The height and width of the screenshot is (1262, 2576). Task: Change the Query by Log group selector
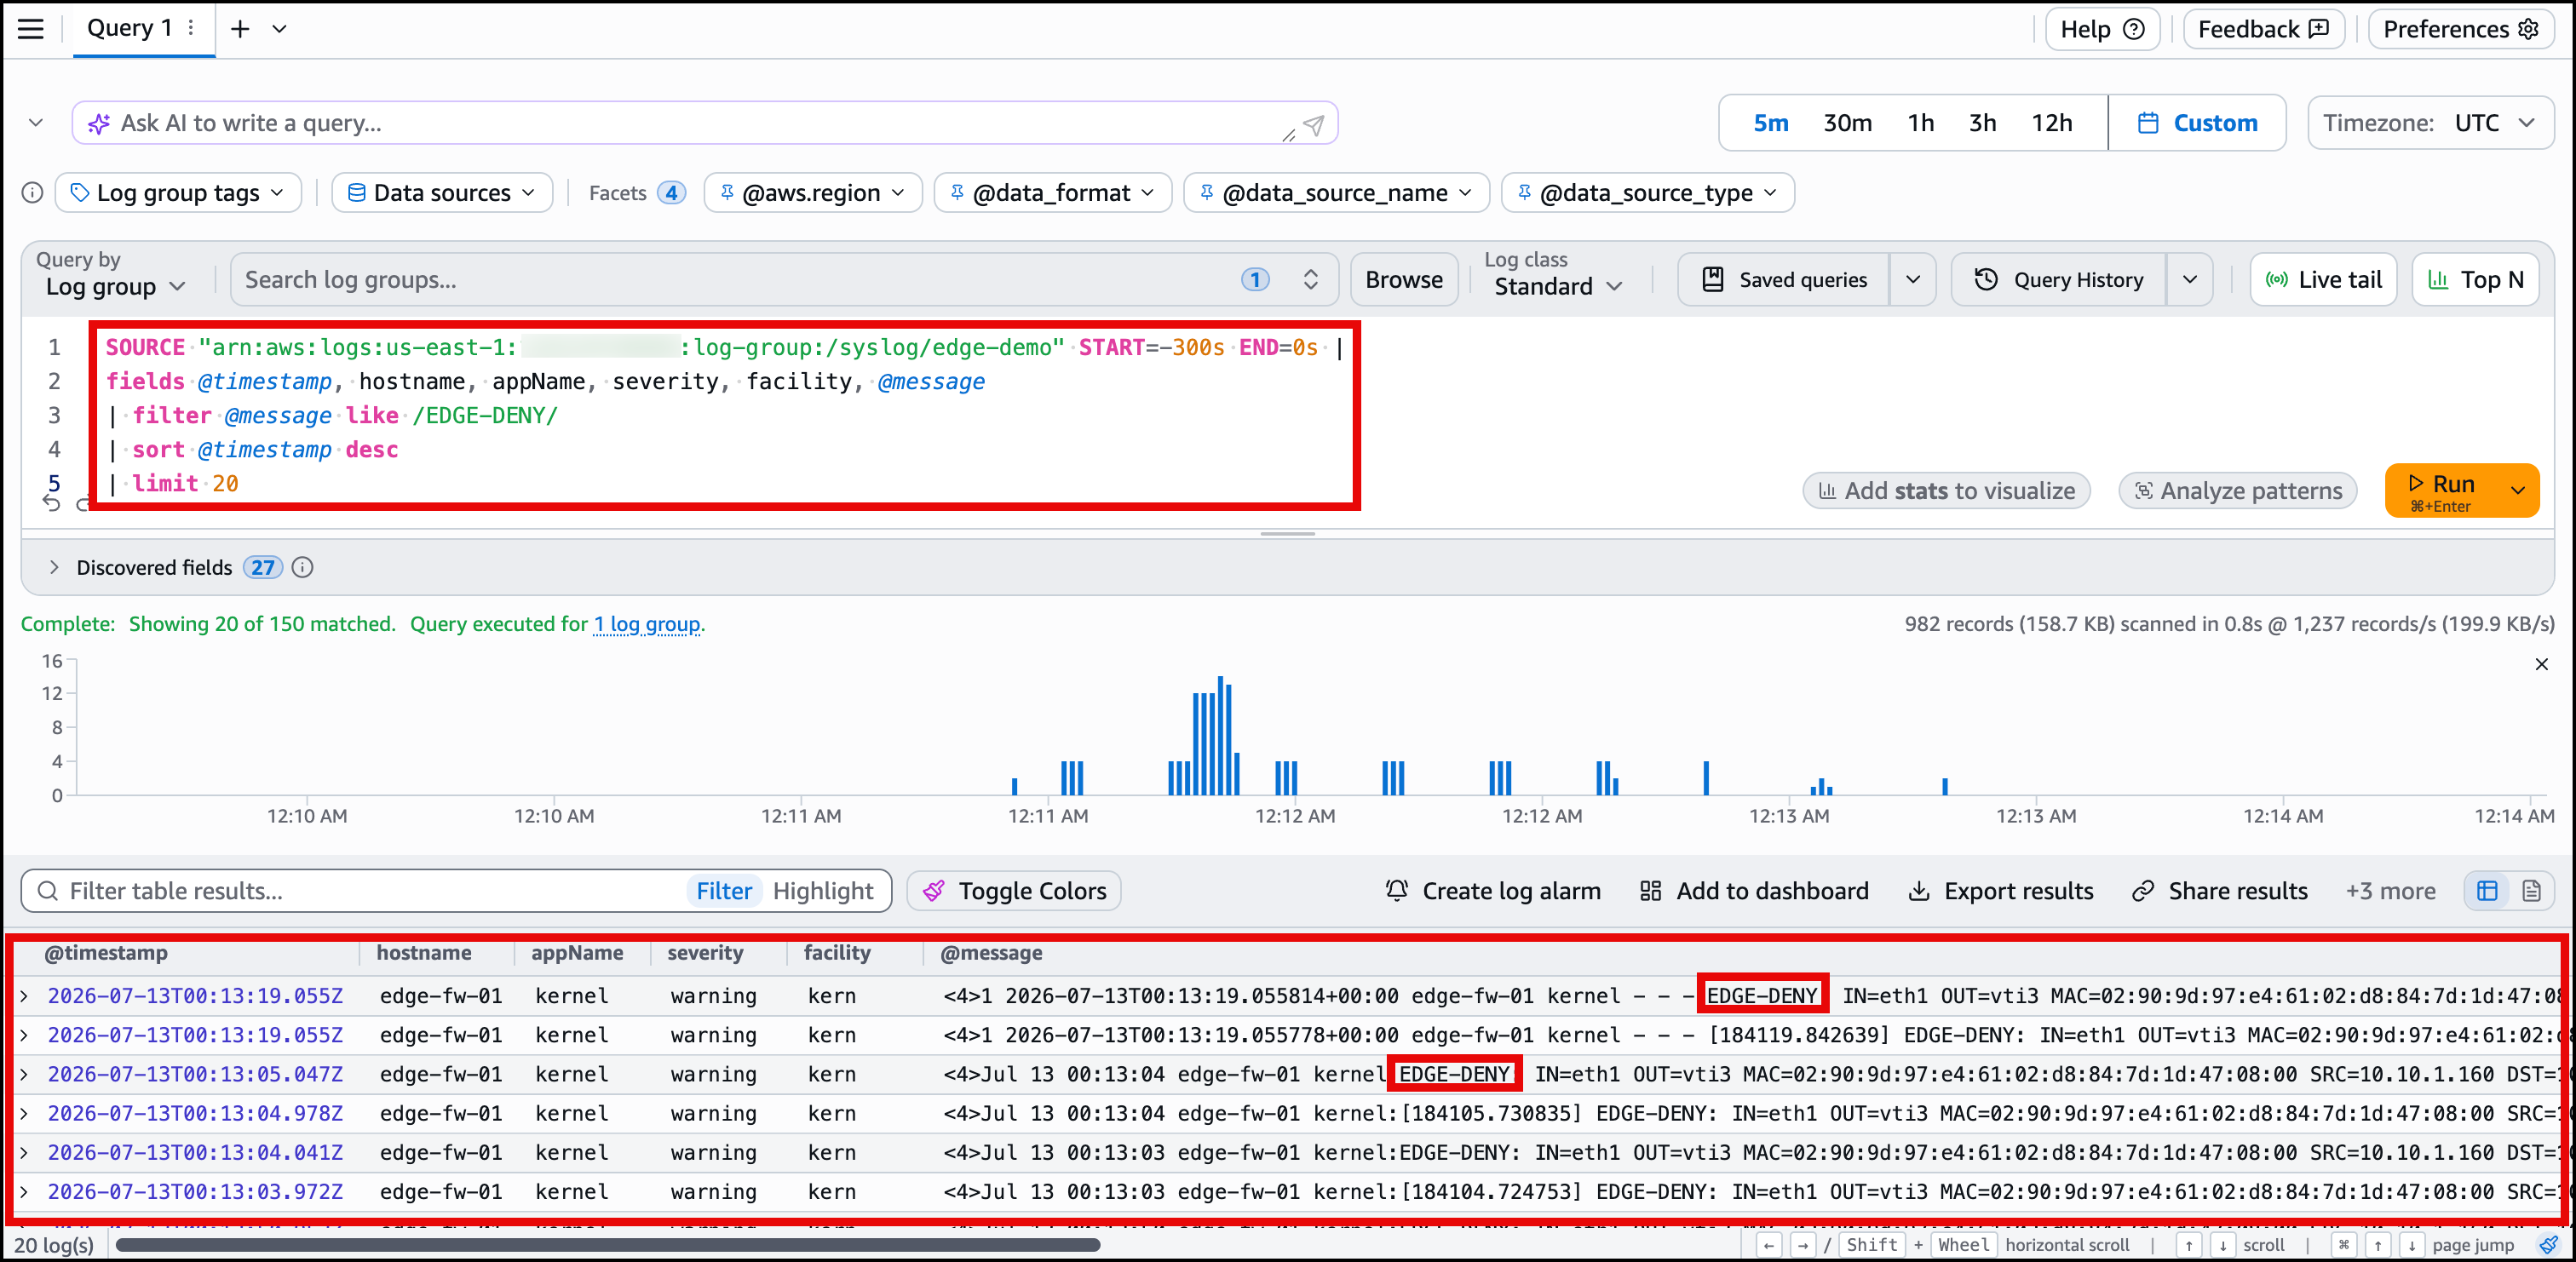point(115,286)
